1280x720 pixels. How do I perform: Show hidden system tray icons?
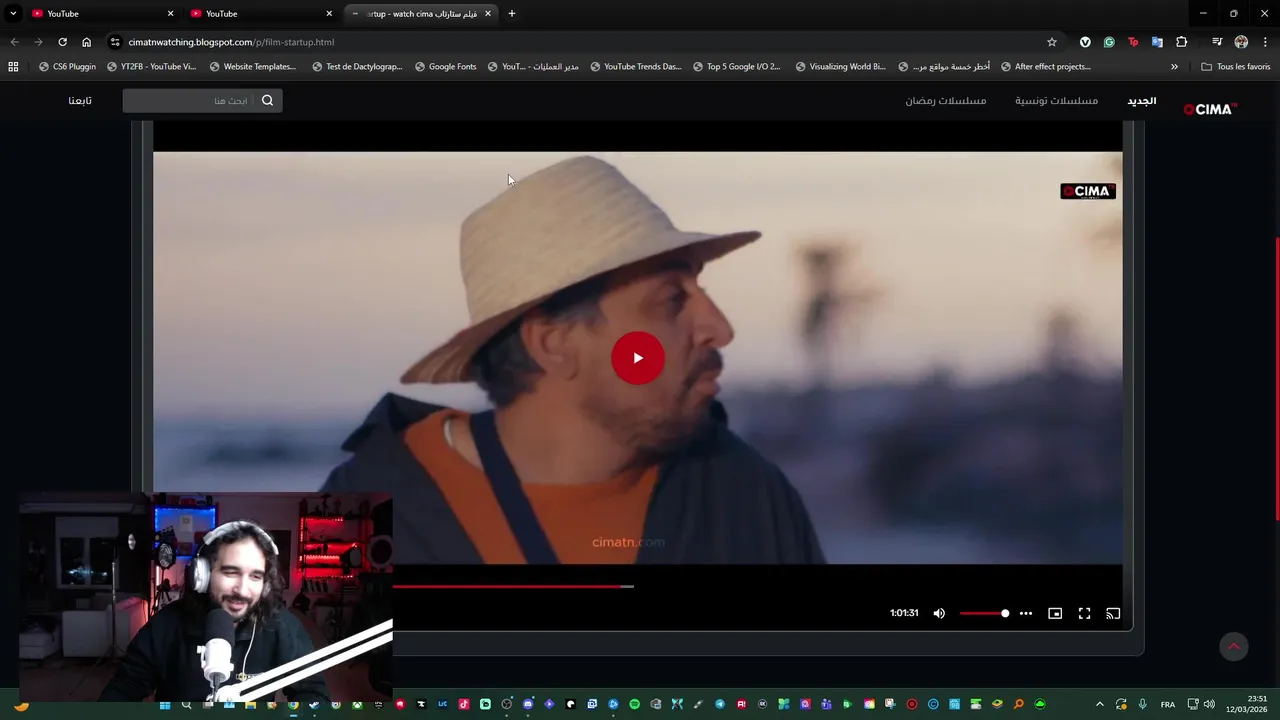point(1100,704)
